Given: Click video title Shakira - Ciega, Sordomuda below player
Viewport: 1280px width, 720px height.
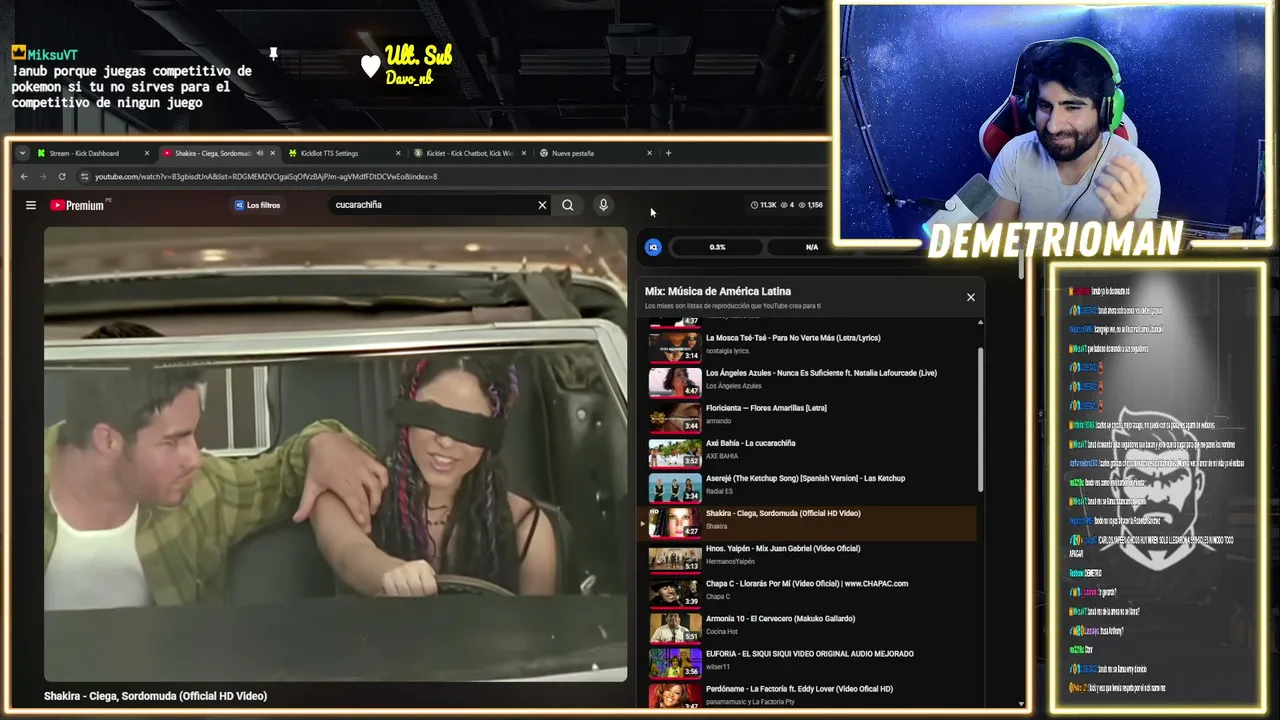Looking at the screenshot, I should [x=155, y=696].
